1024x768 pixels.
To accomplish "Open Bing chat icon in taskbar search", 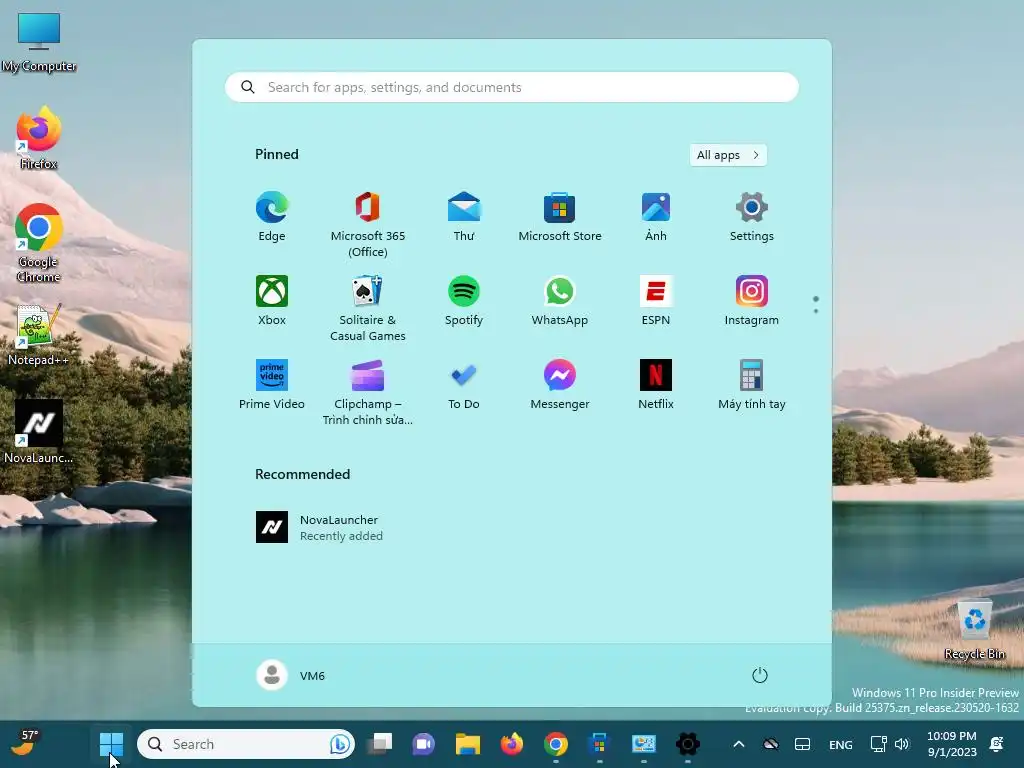I will pyautogui.click(x=340, y=744).
